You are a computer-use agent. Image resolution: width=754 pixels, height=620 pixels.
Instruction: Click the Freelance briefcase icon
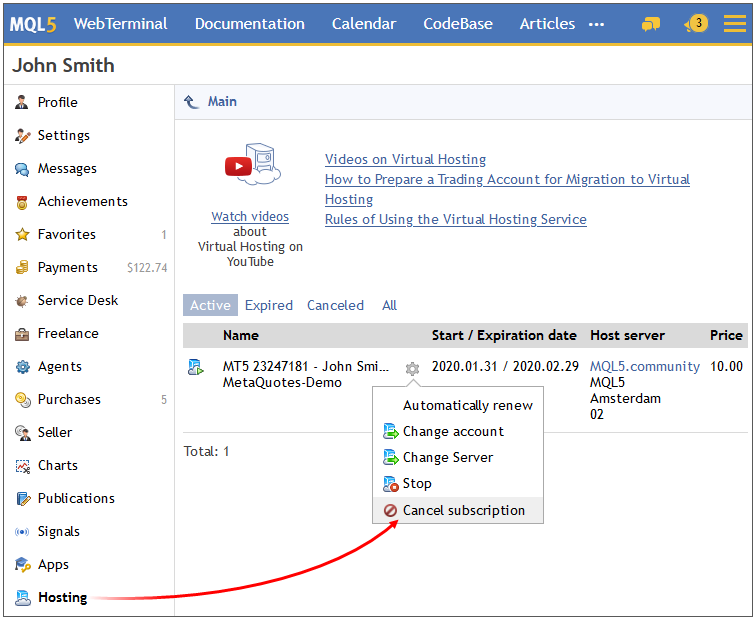point(22,334)
